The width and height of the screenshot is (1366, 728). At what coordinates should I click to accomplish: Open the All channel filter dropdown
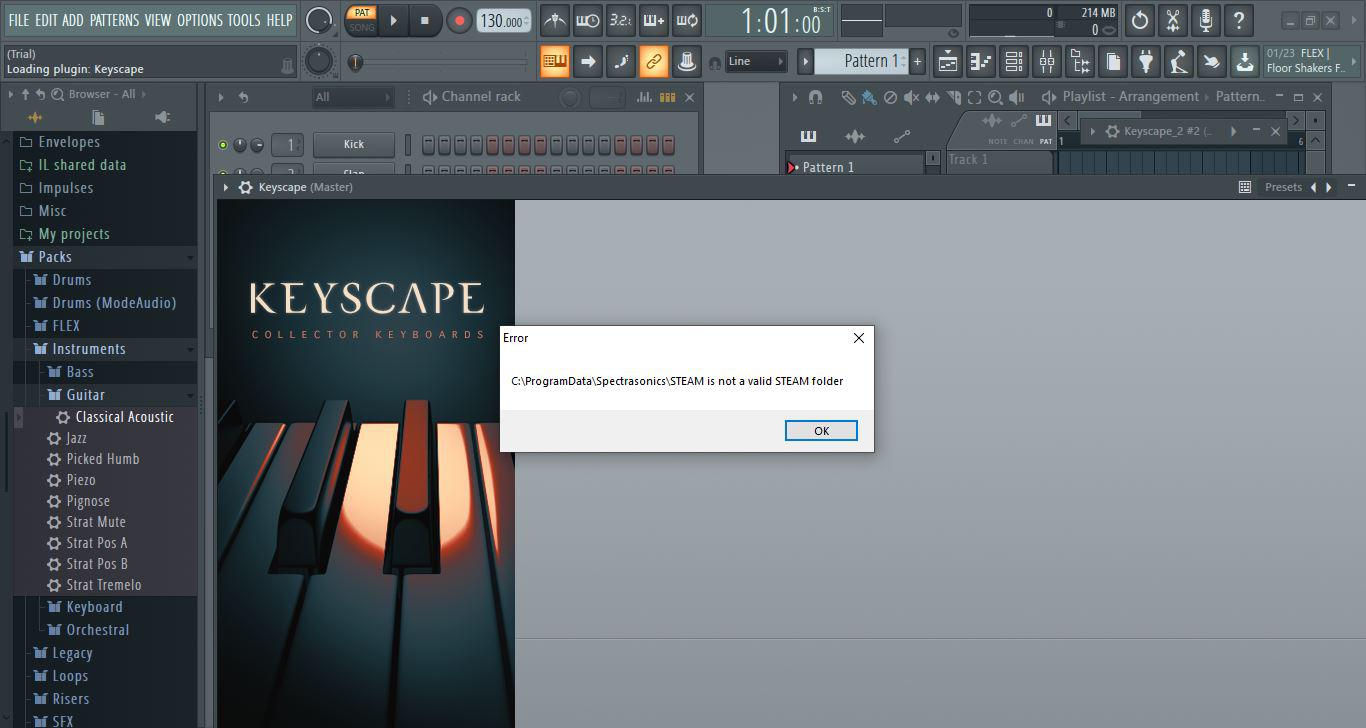353,97
